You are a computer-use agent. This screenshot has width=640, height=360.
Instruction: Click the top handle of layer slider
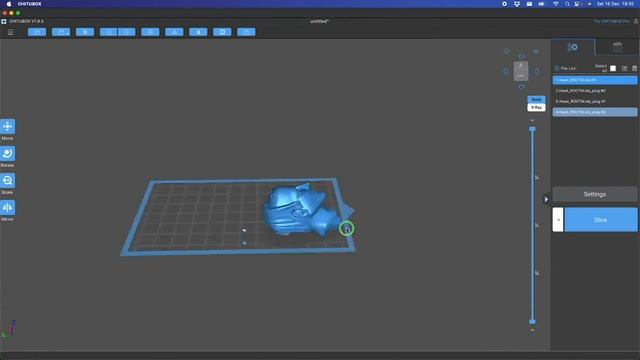532,129
